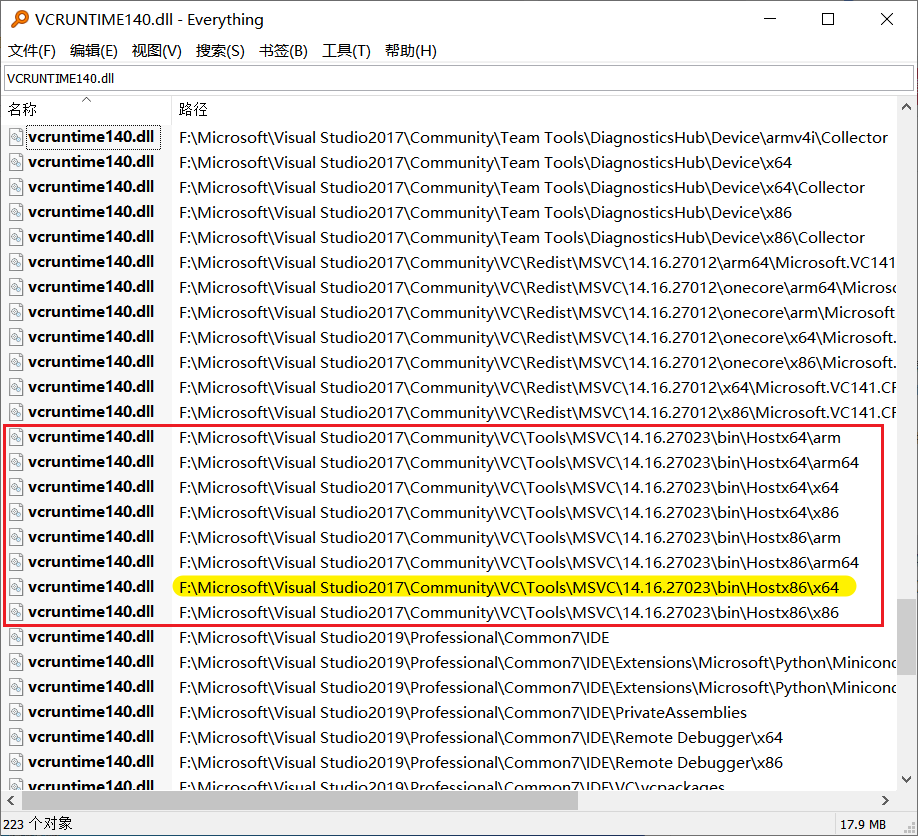This screenshot has height=836, width=918.
Task: Click path ending in bin\Hostx86\x86
Action: pos(509,612)
